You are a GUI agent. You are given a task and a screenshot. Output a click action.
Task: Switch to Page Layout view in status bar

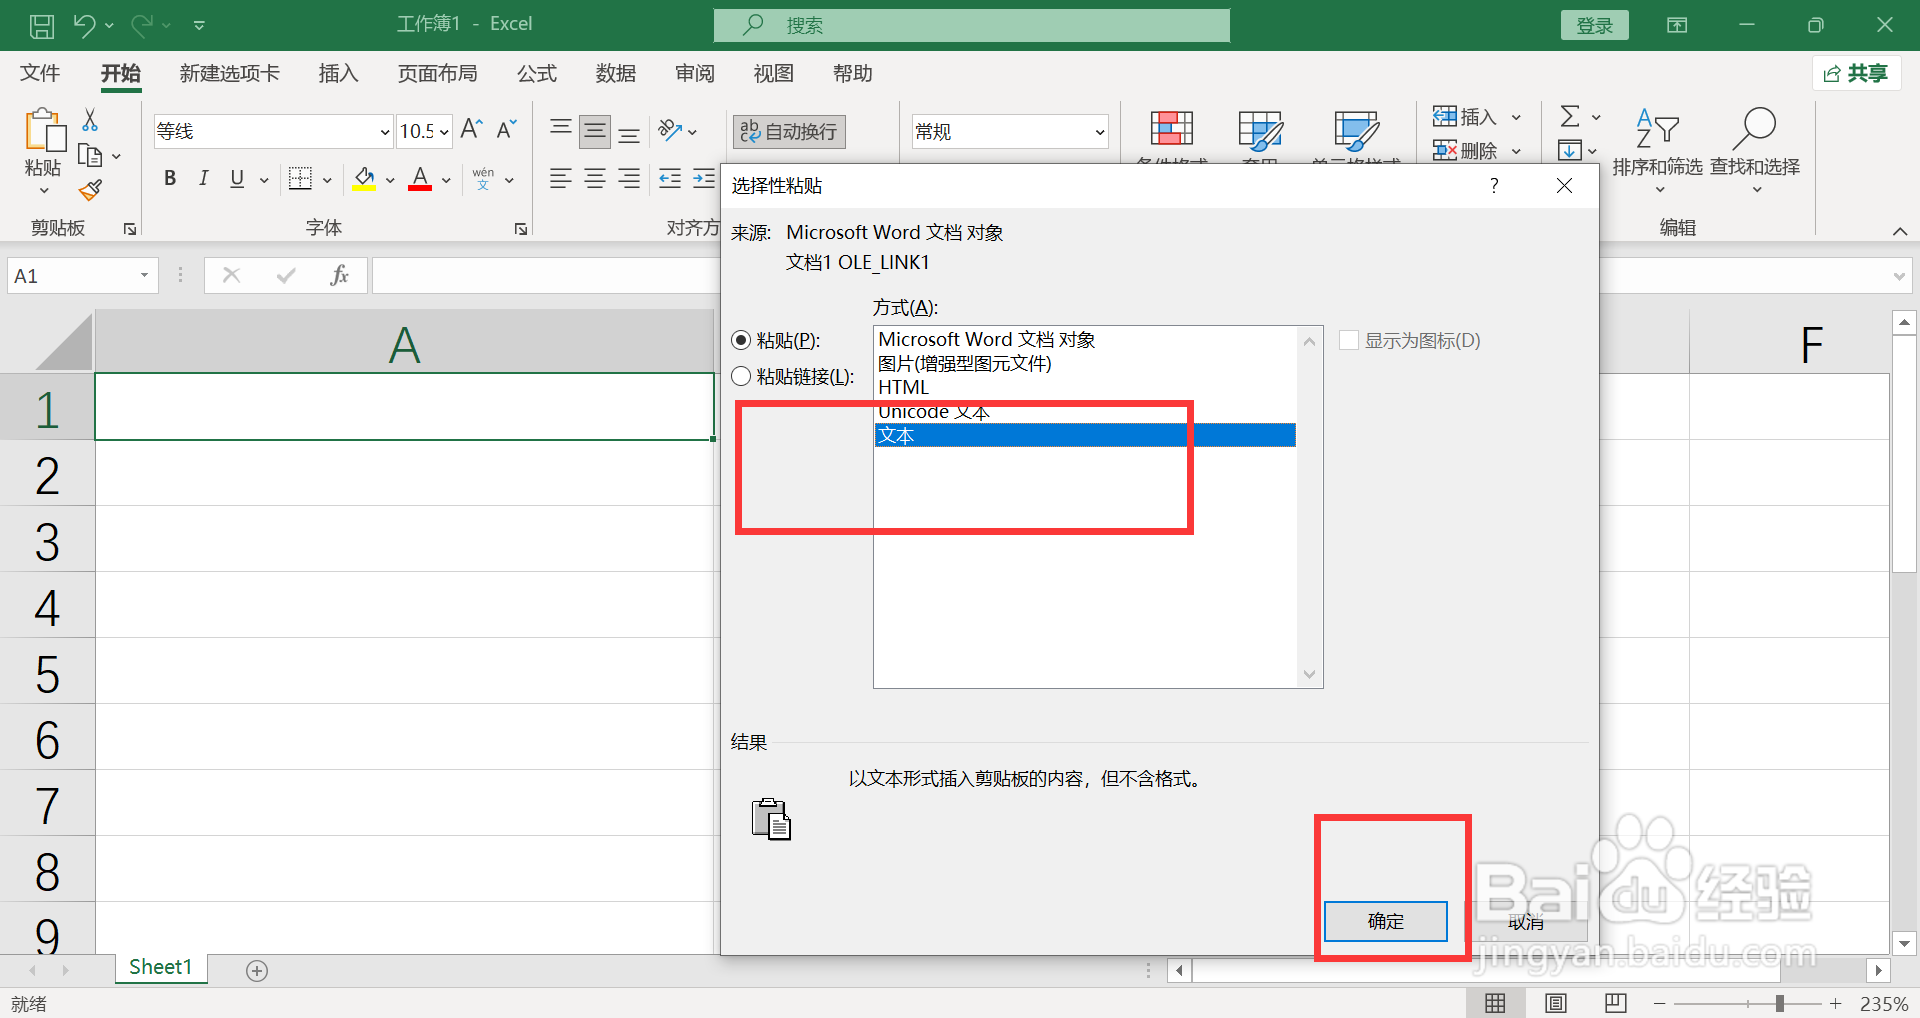coord(1556,1003)
